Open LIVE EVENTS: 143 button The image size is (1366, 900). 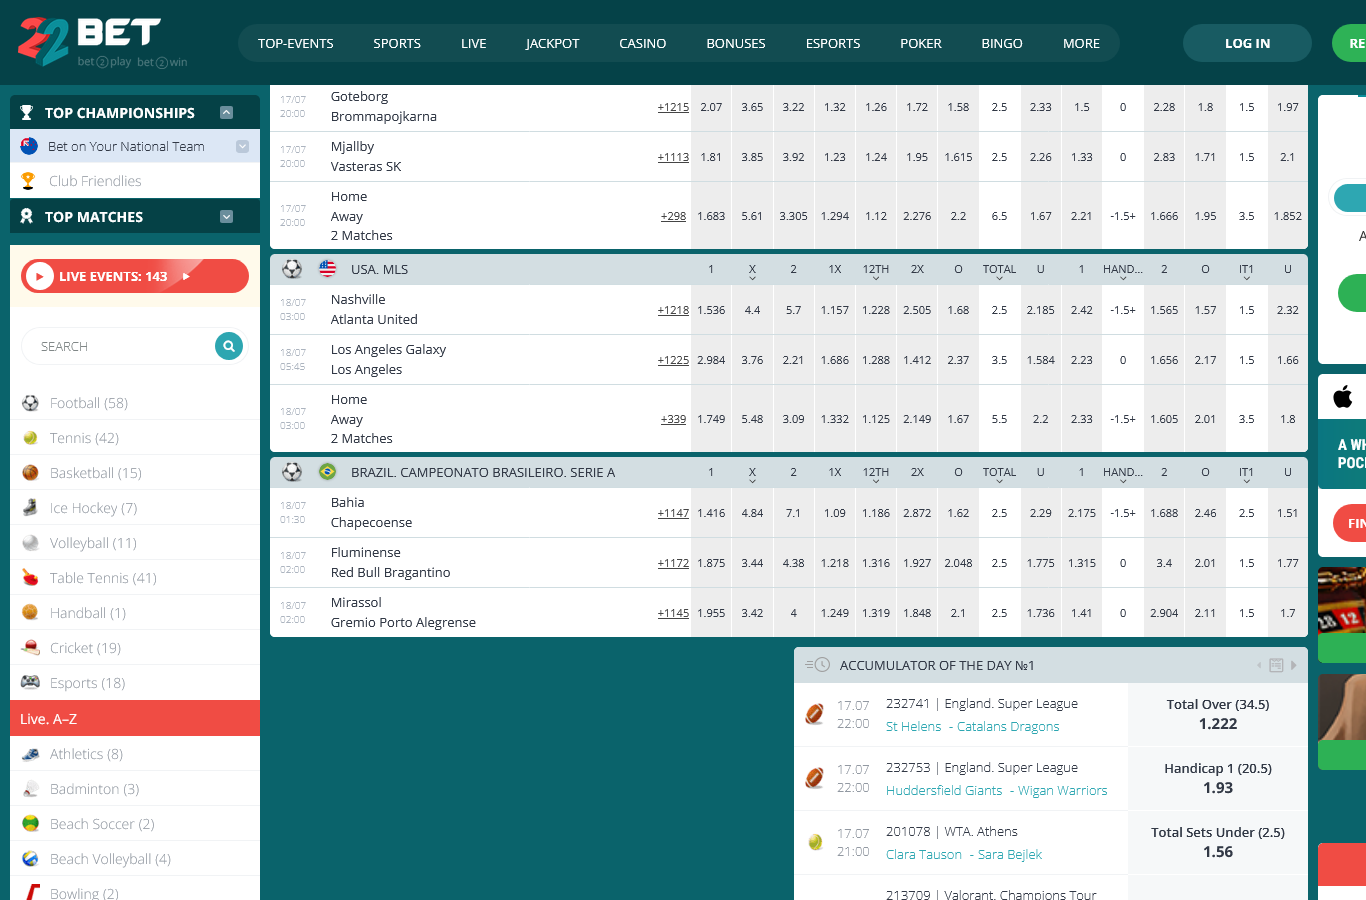135,276
